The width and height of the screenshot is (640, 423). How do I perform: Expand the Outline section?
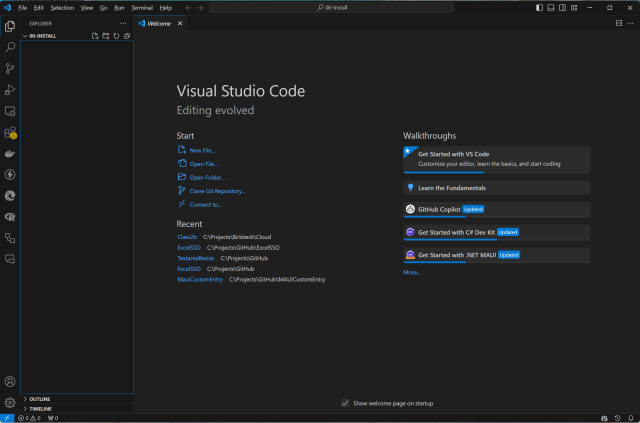pyautogui.click(x=40, y=399)
